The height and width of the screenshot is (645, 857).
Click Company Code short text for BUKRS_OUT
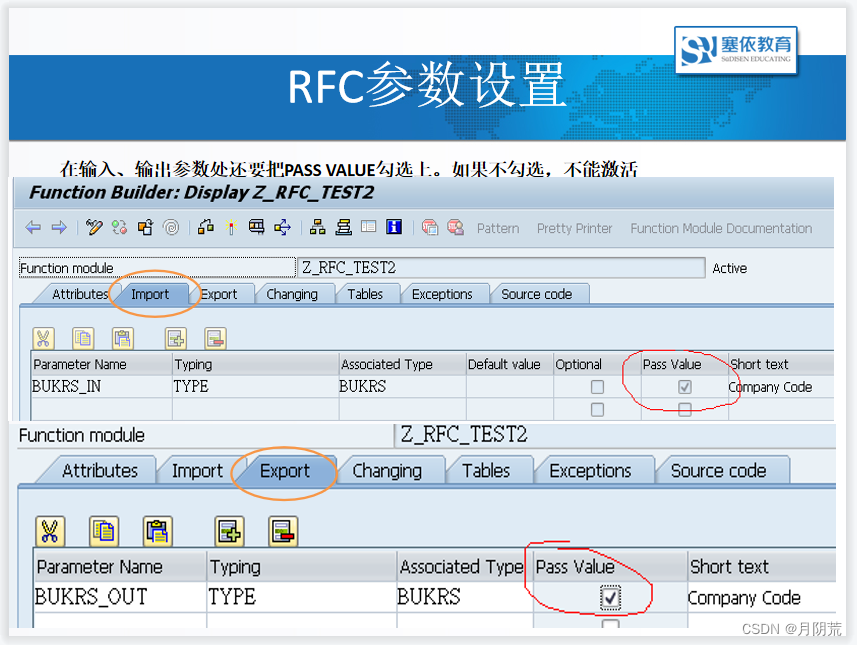(744, 598)
